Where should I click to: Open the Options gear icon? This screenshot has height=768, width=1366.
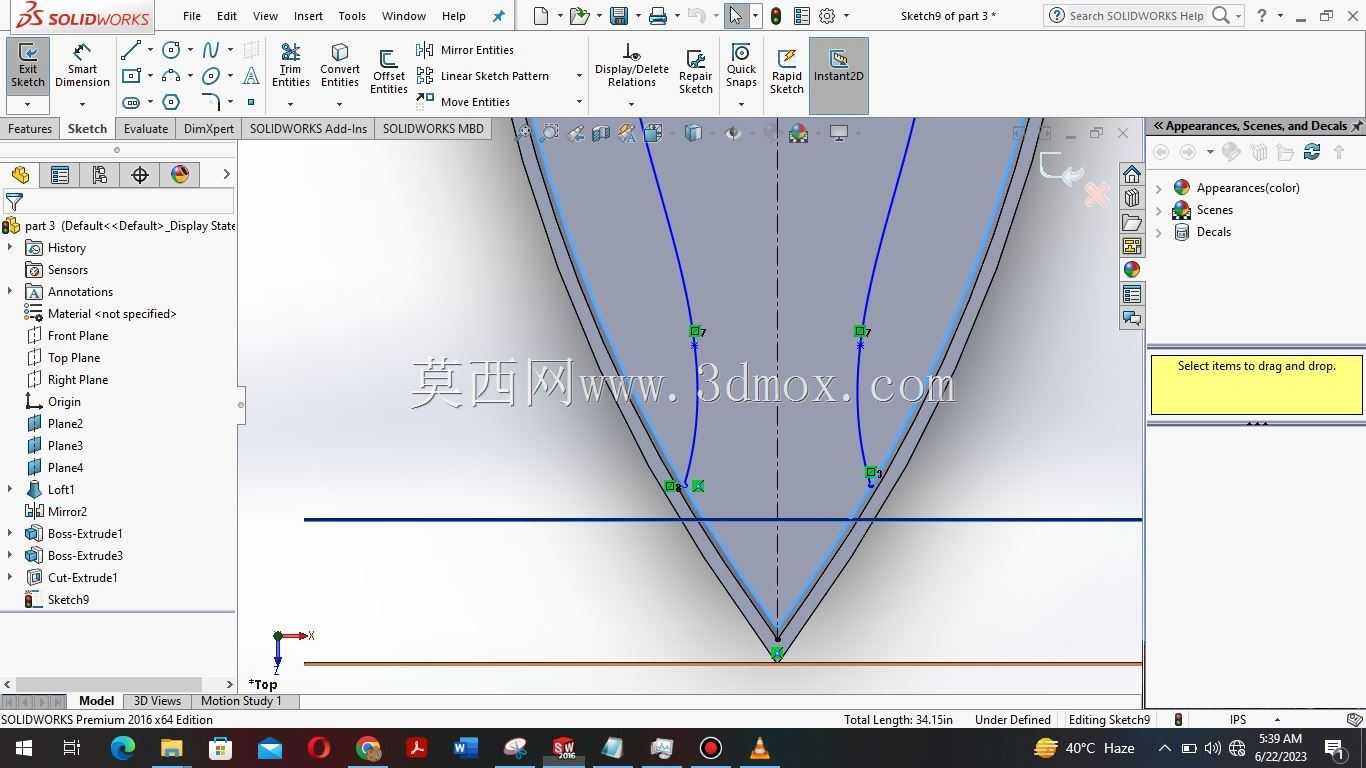pyautogui.click(x=827, y=16)
